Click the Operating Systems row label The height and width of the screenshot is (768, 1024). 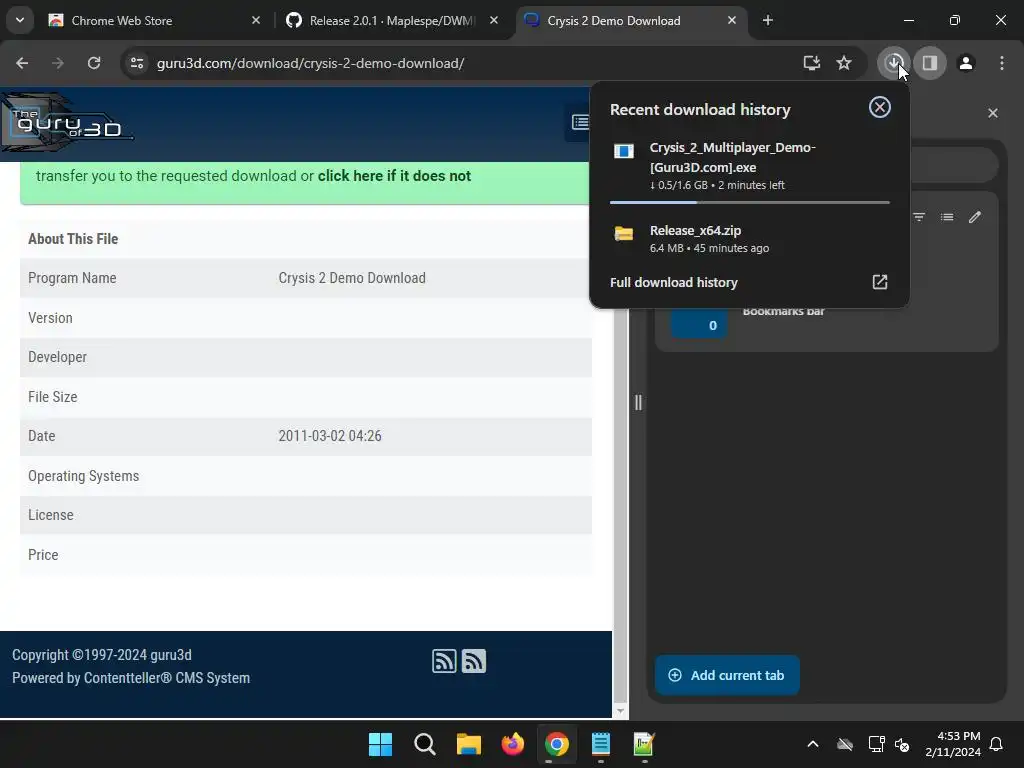84,476
